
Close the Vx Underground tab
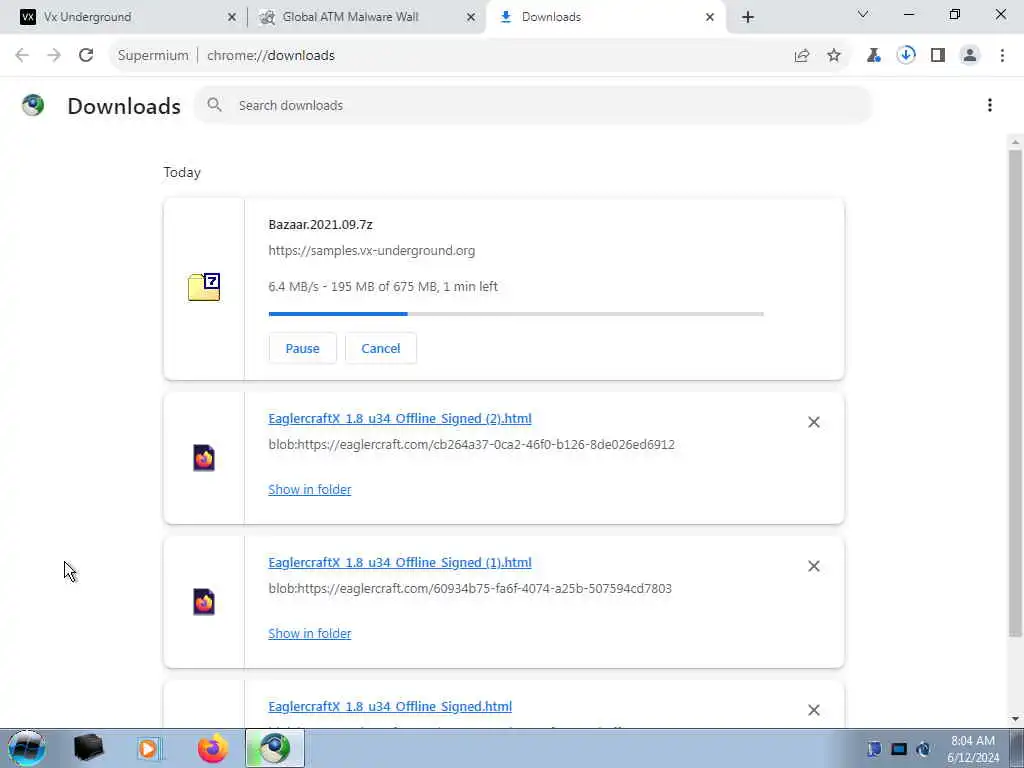(x=232, y=18)
